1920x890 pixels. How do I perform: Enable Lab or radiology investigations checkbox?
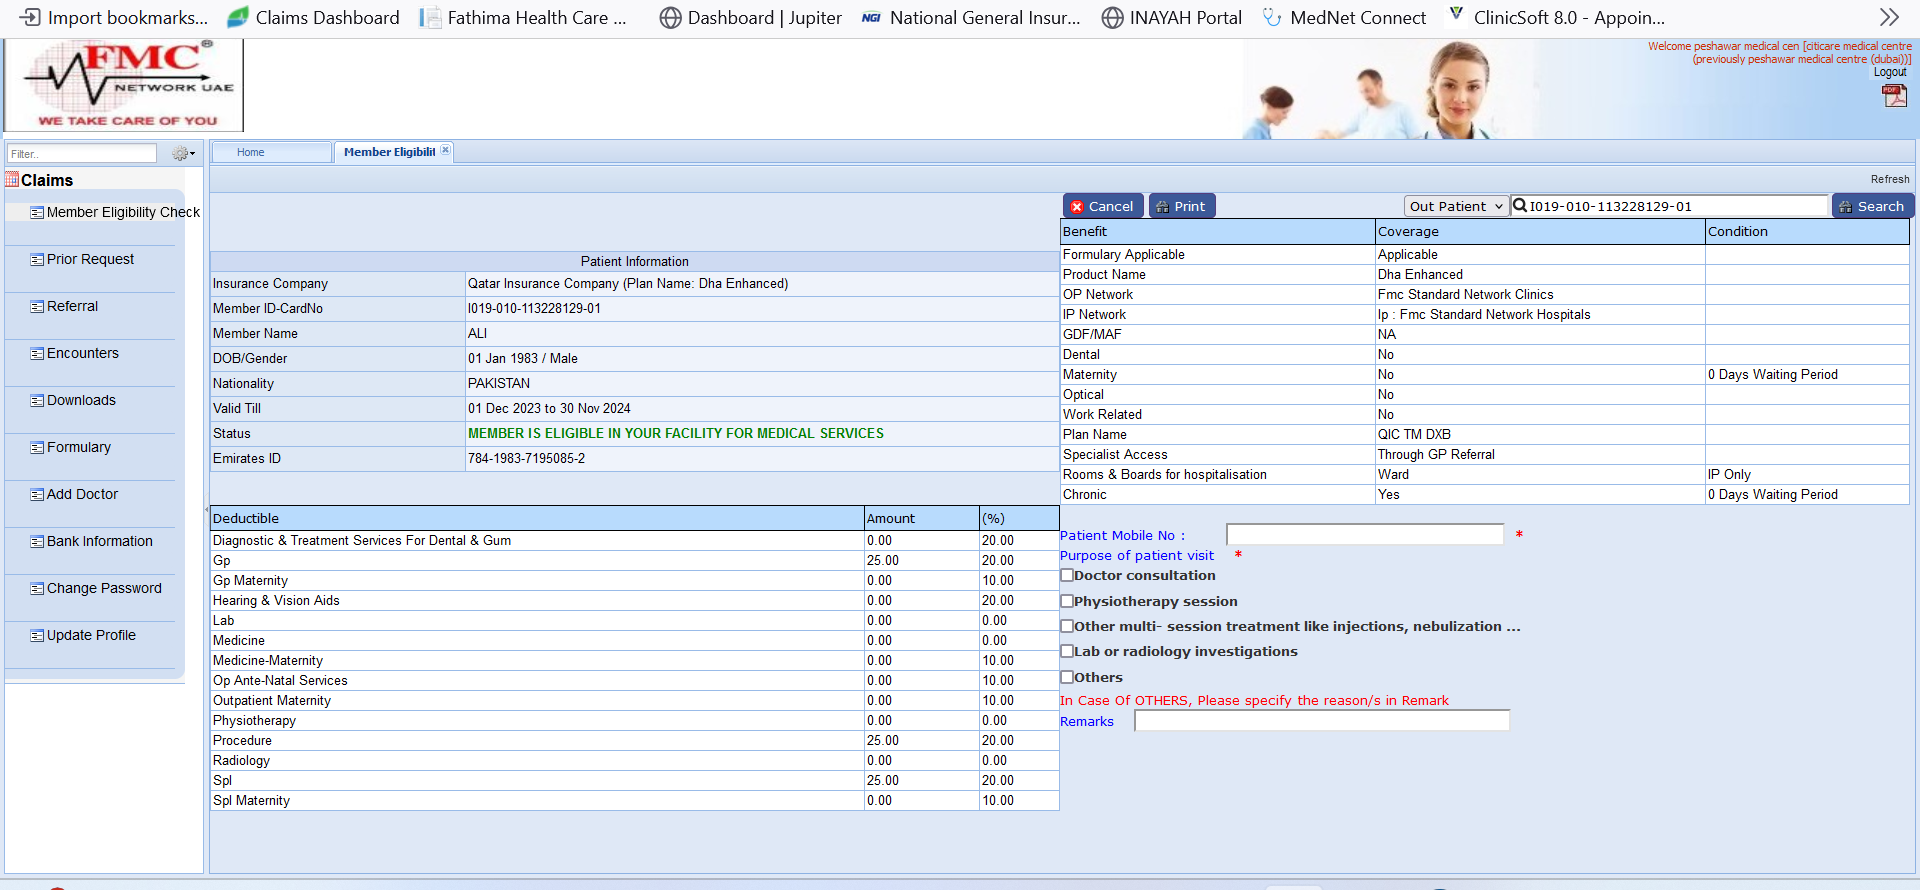point(1067,651)
